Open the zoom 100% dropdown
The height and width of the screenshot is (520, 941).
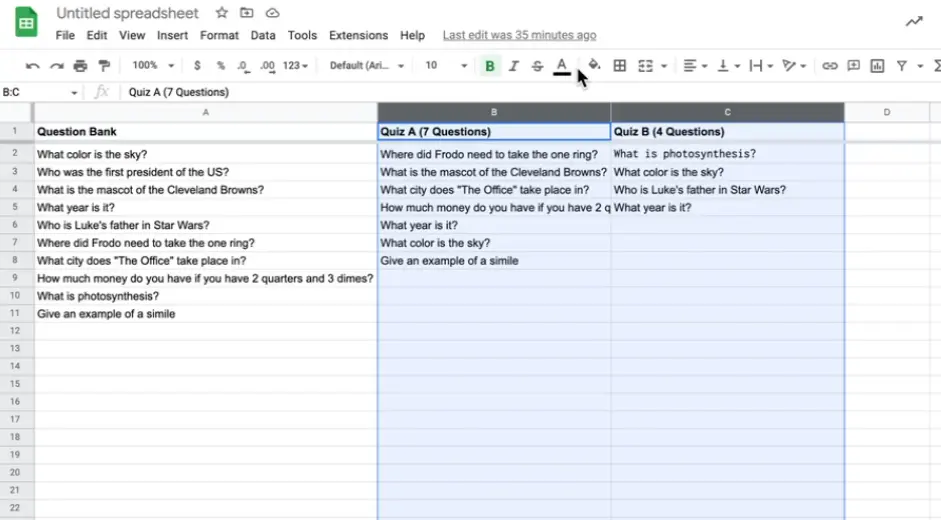point(153,66)
